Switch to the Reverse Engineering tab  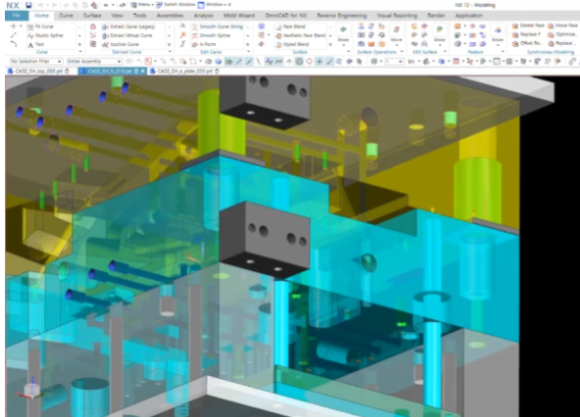(x=342, y=16)
